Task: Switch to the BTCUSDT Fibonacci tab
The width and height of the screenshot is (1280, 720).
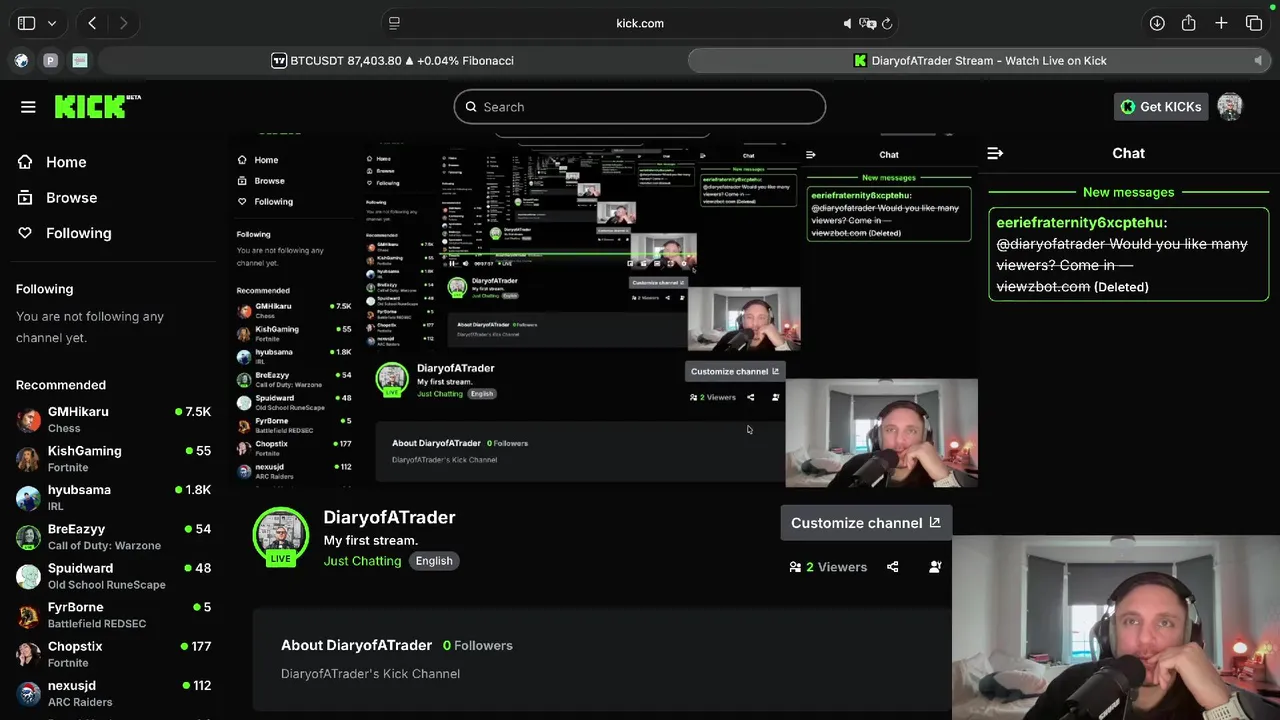Action: (392, 61)
